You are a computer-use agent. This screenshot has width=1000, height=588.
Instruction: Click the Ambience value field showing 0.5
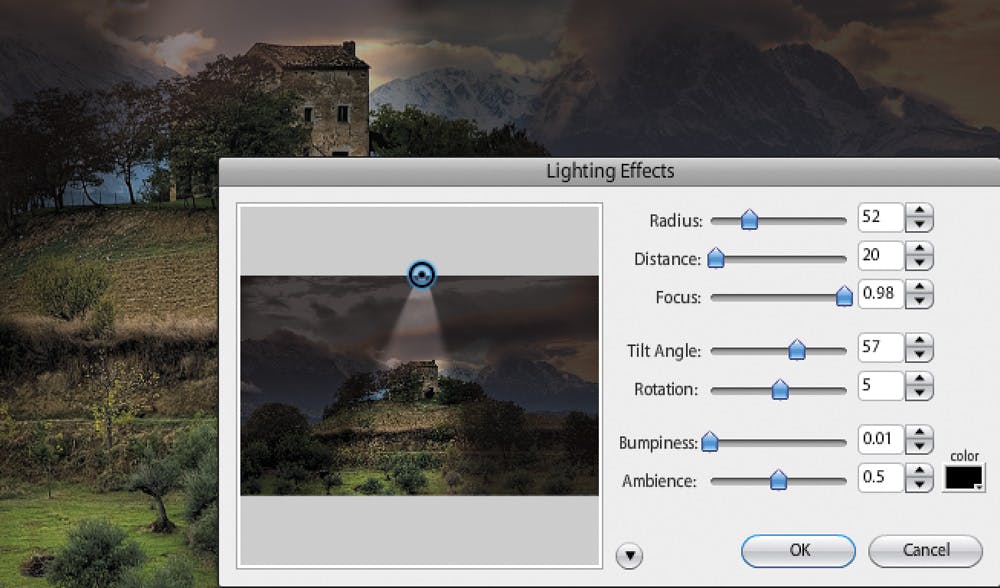pyautogui.click(x=881, y=478)
